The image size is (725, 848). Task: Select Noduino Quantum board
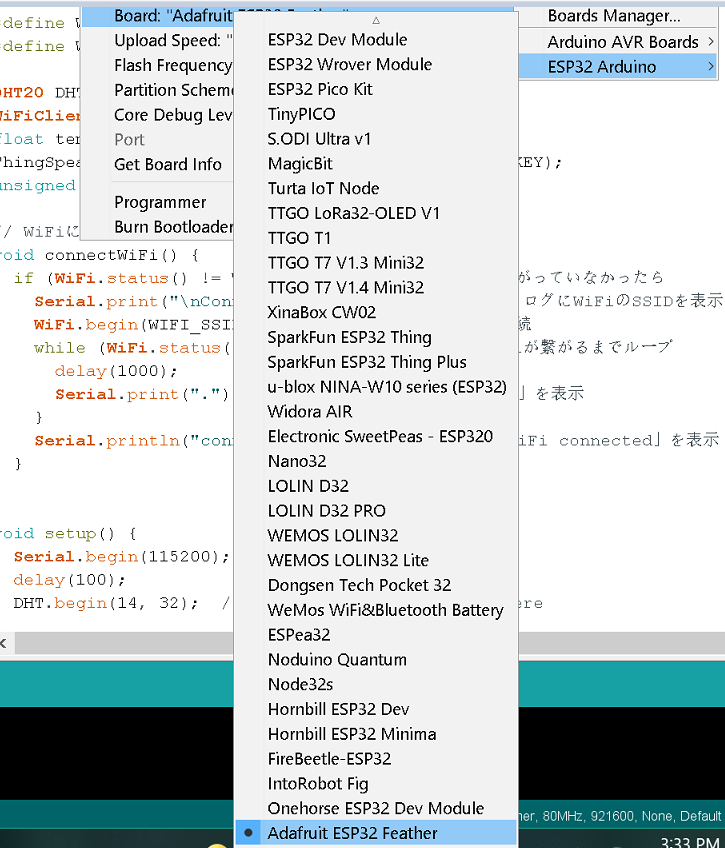tap(376, 660)
